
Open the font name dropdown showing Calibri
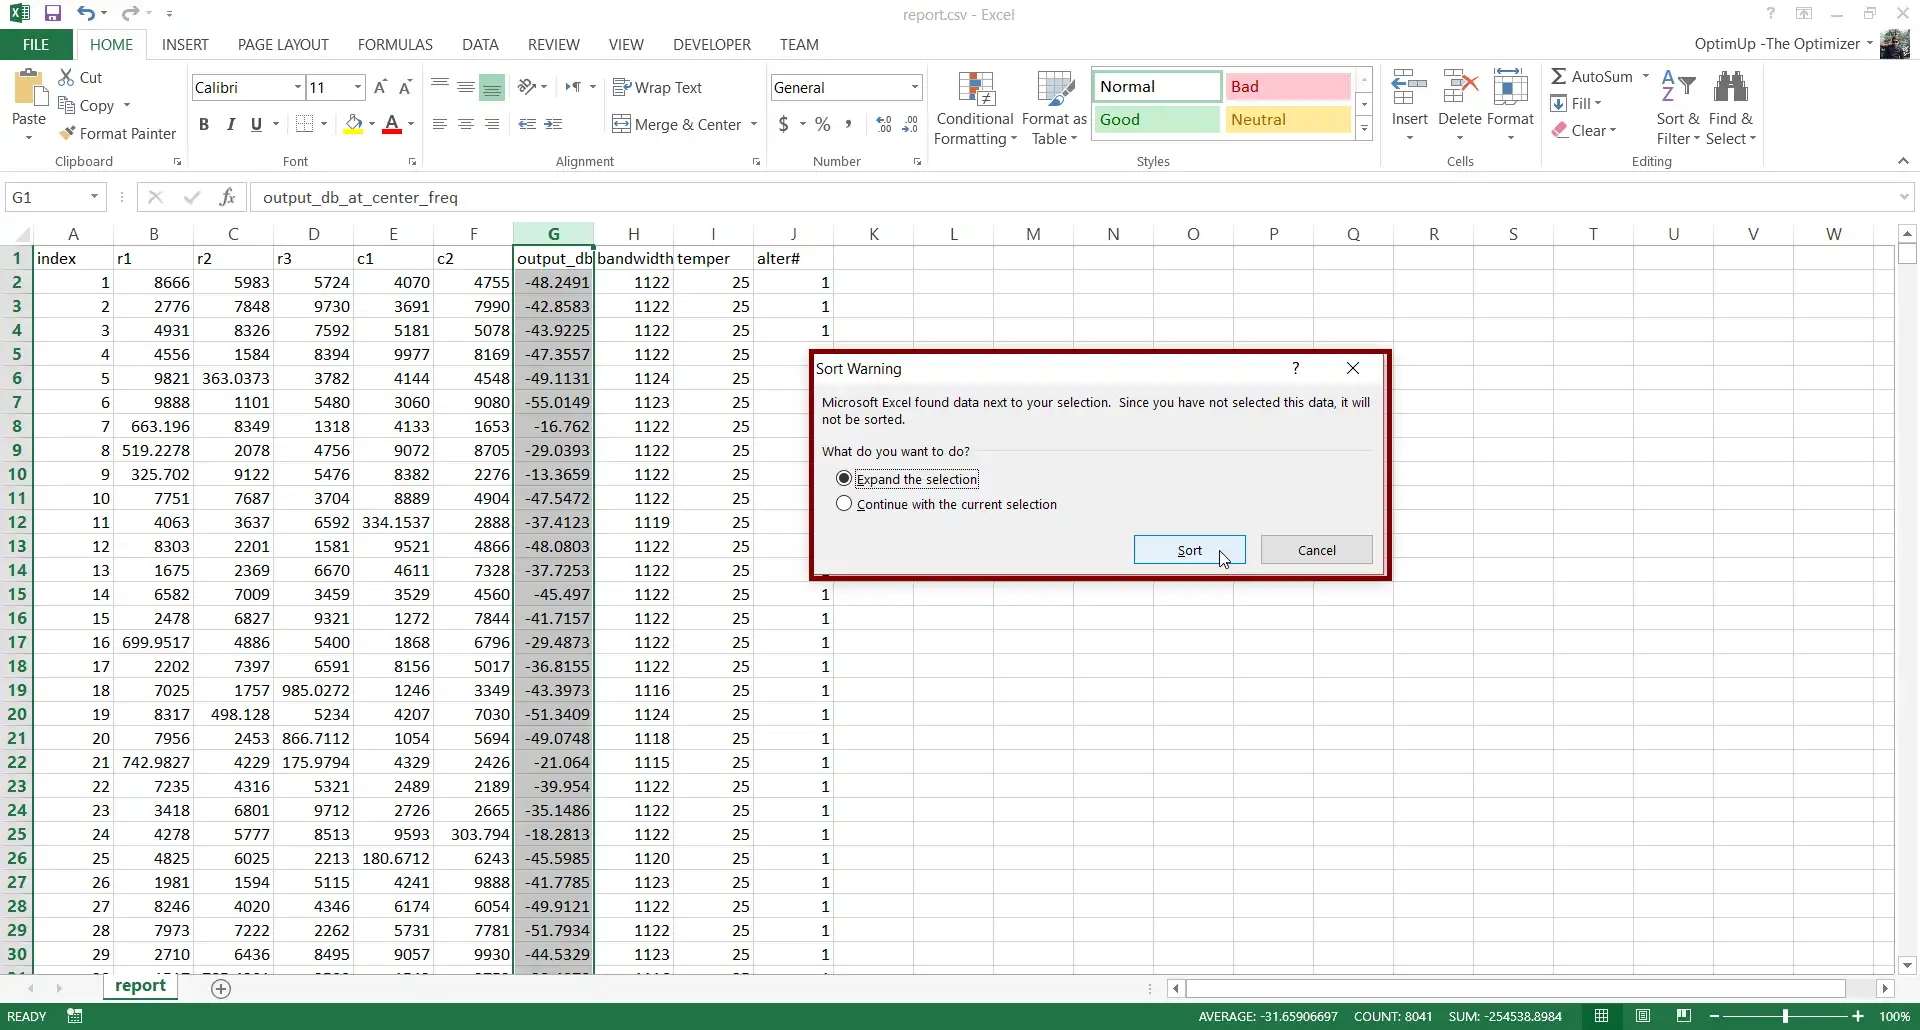[297, 87]
